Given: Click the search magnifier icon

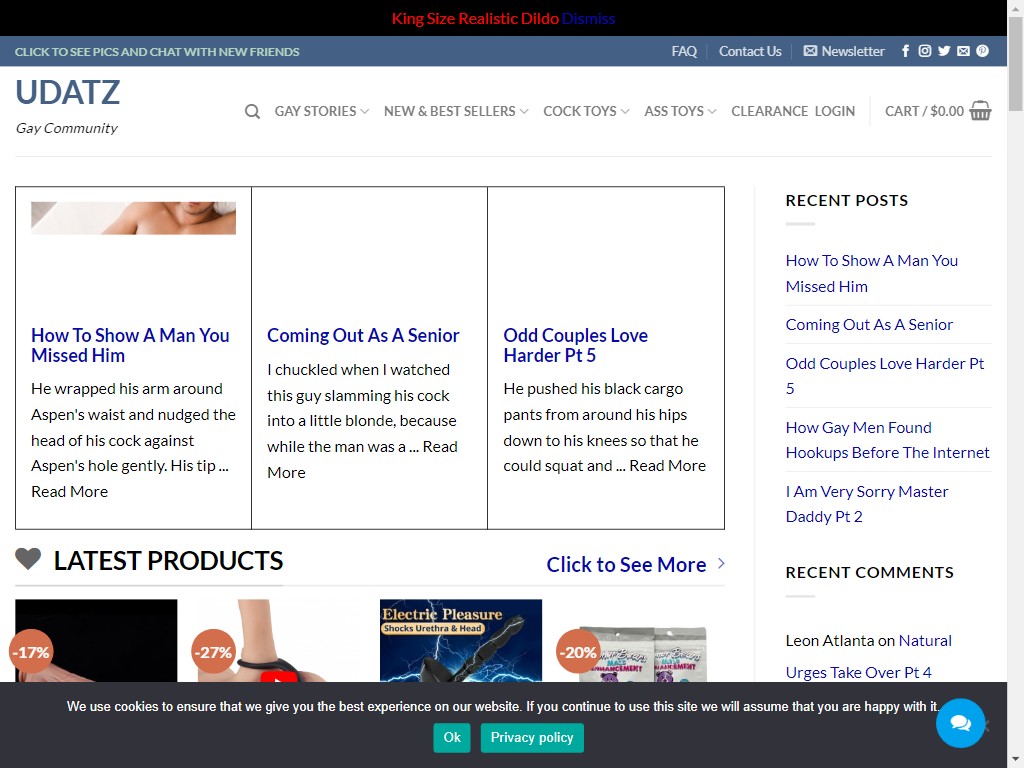Looking at the screenshot, I should tap(252, 112).
